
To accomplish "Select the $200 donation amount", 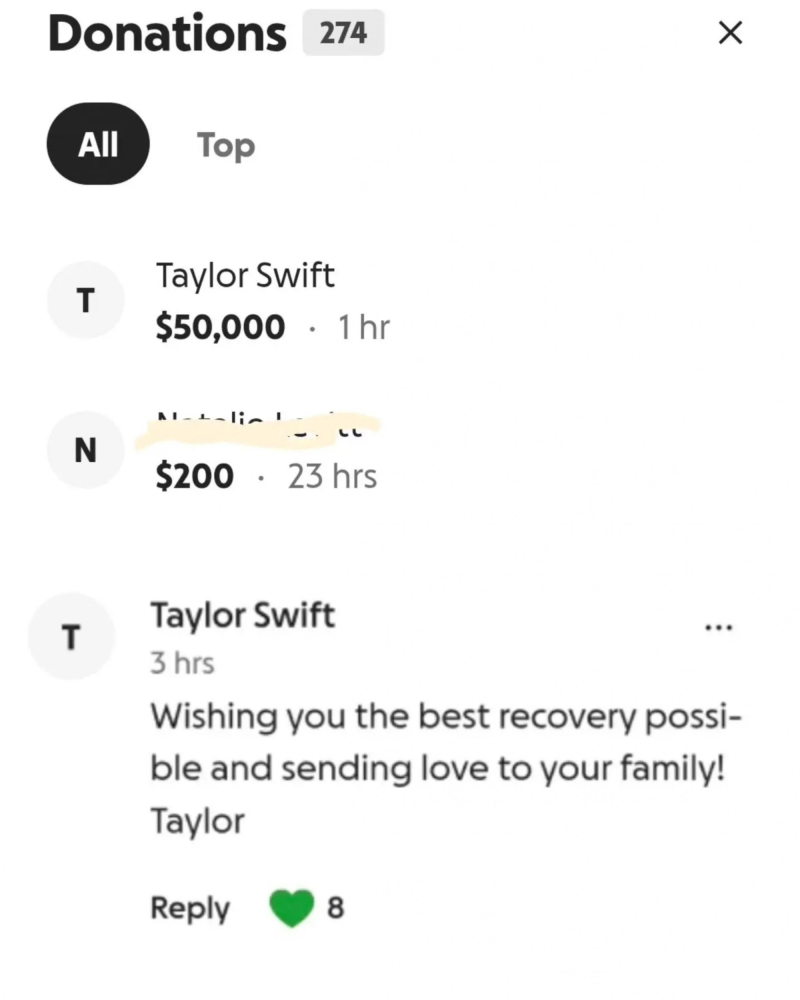I will tap(195, 476).
